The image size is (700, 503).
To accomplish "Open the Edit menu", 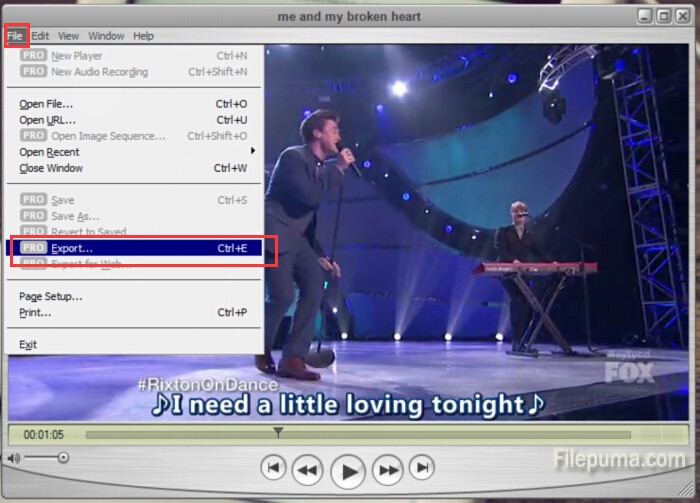I will (x=40, y=36).
